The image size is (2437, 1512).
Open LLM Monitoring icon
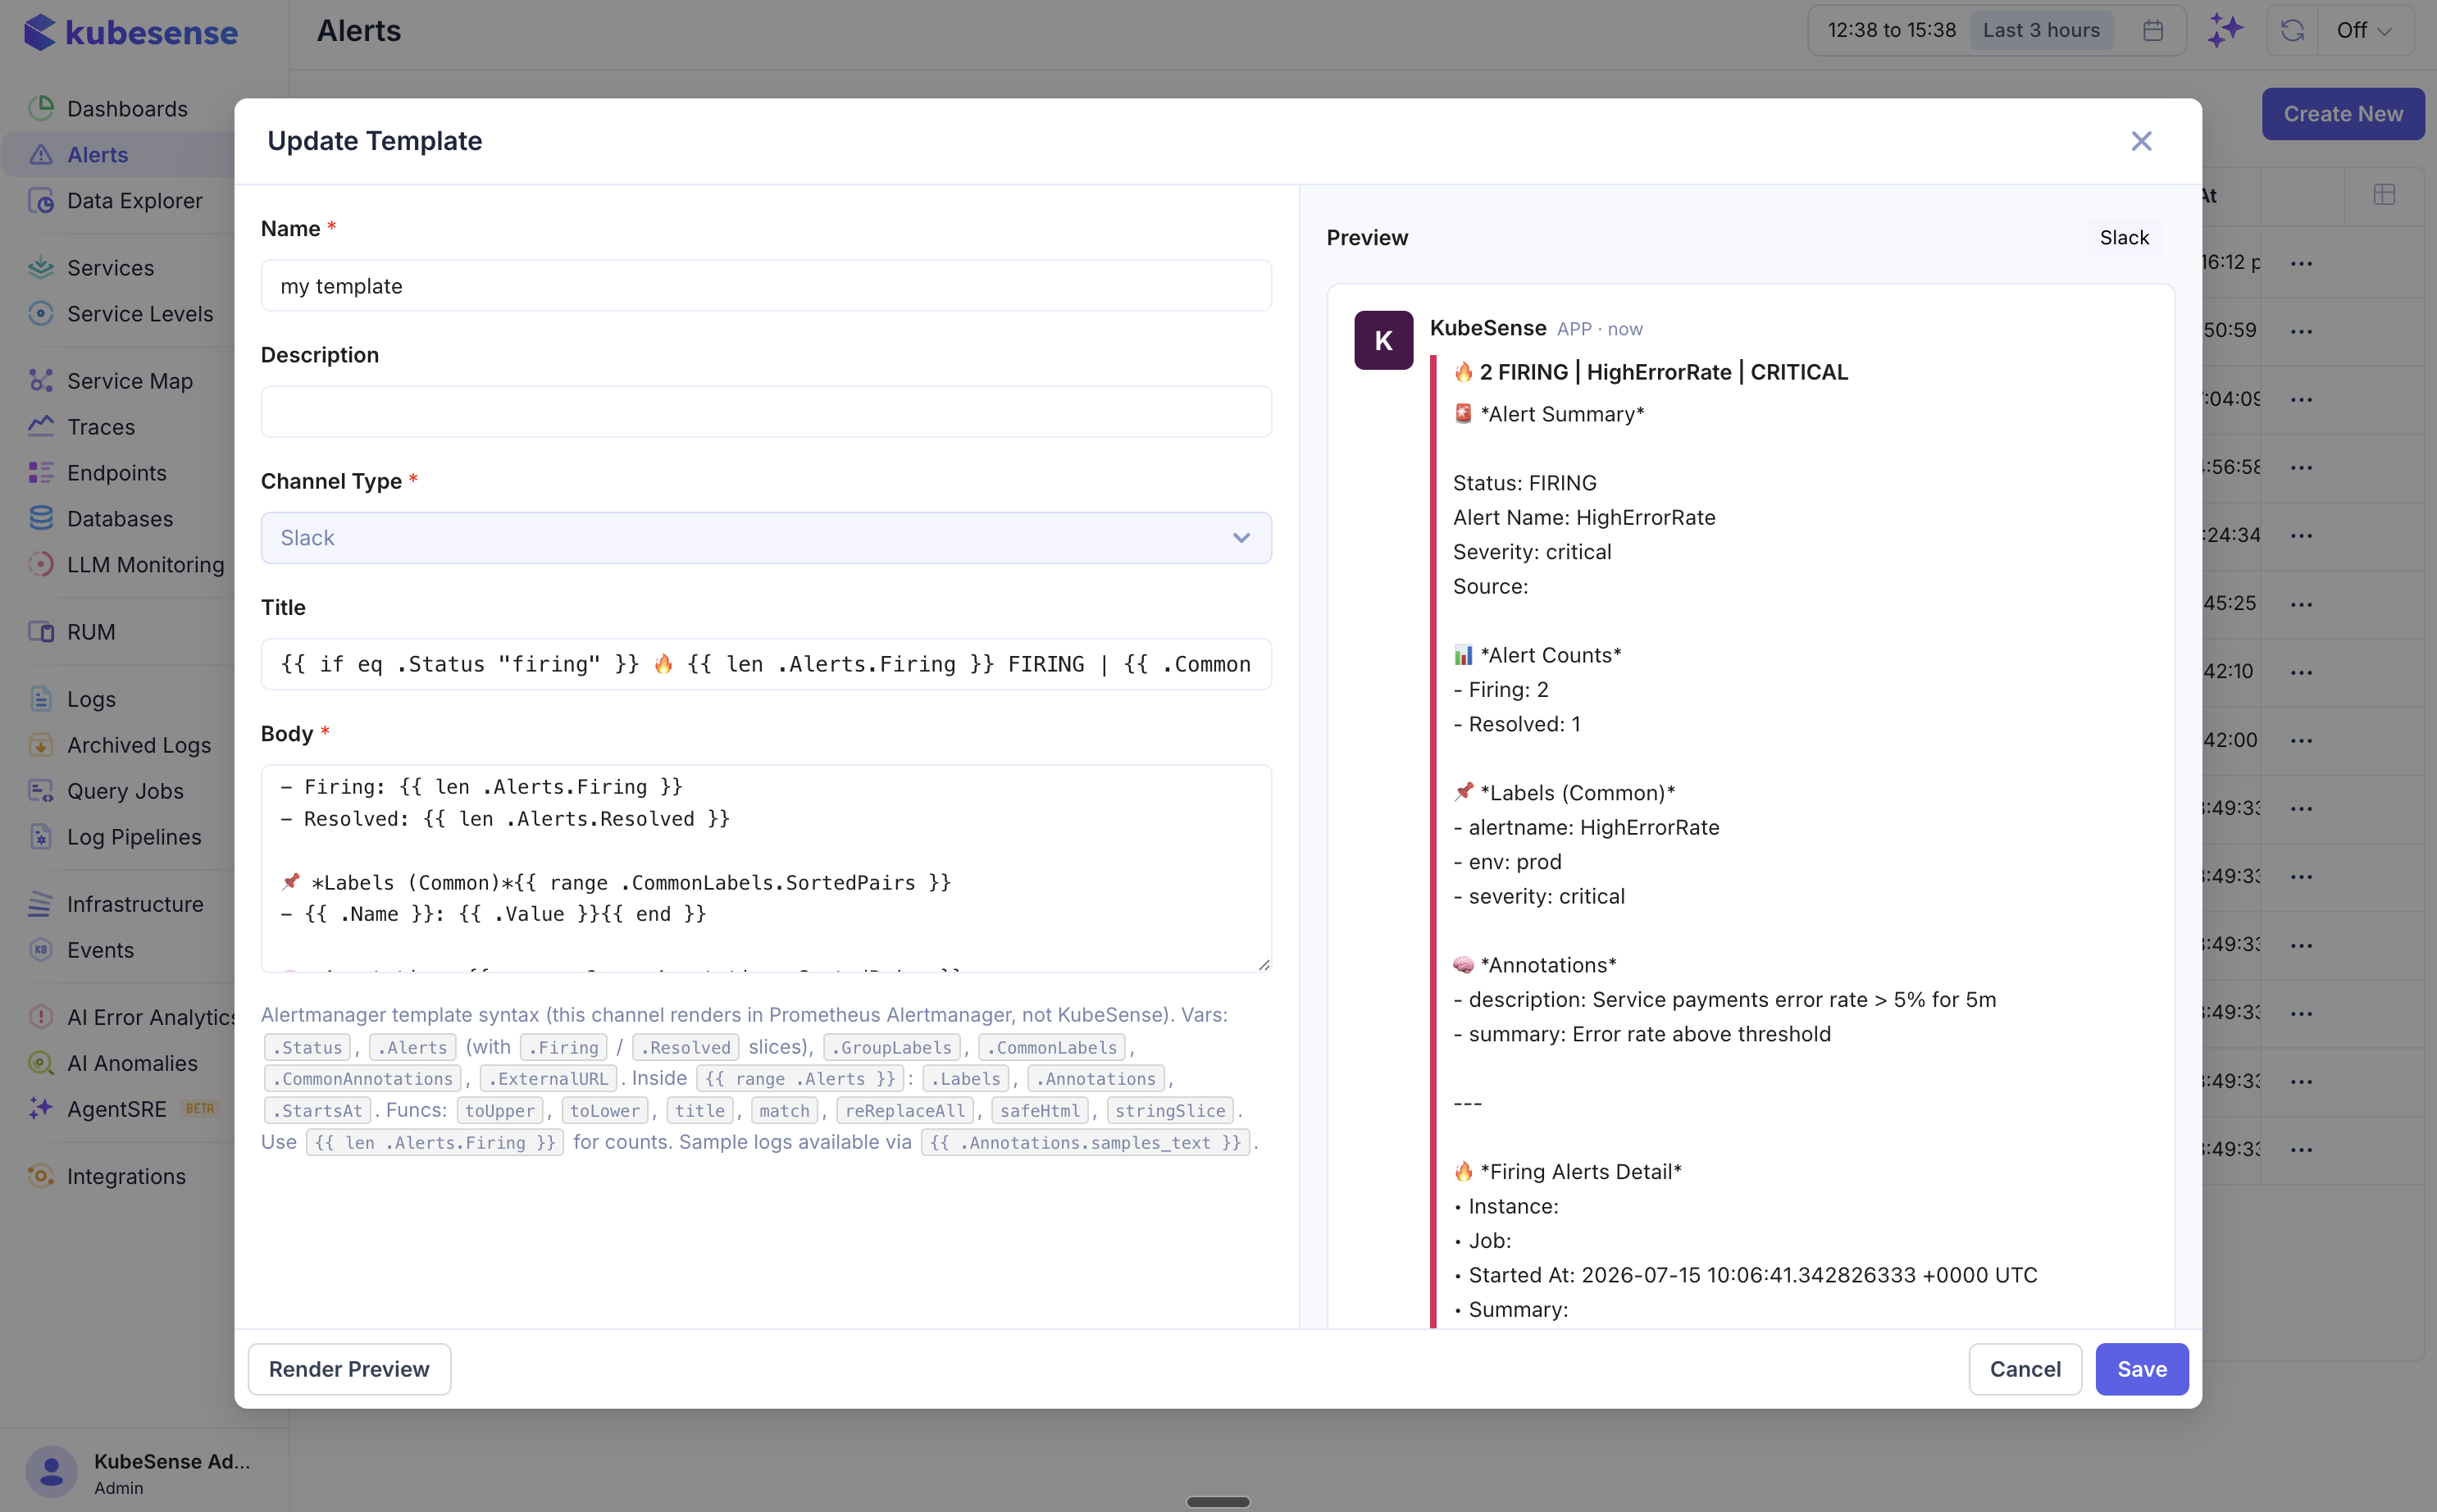coord(41,564)
